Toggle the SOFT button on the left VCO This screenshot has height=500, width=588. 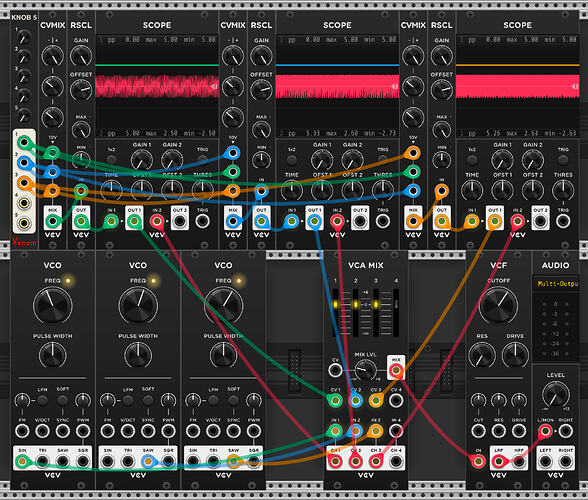point(63,400)
